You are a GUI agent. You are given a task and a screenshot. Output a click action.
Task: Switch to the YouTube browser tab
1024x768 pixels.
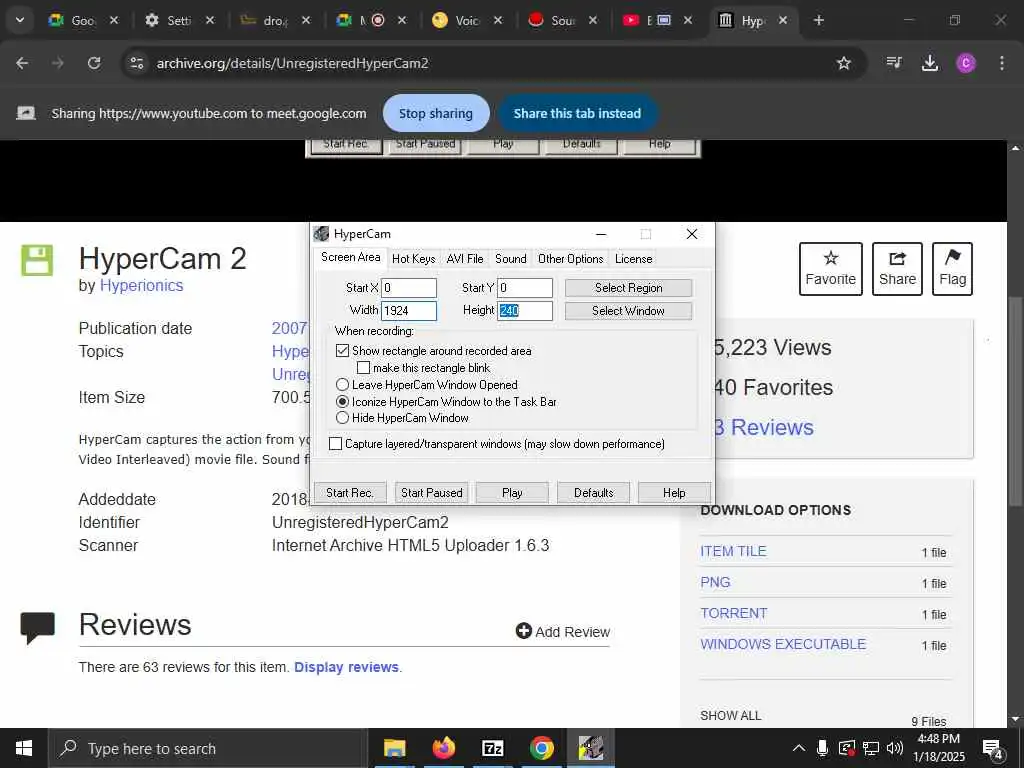pyautogui.click(x=660, y=20)
